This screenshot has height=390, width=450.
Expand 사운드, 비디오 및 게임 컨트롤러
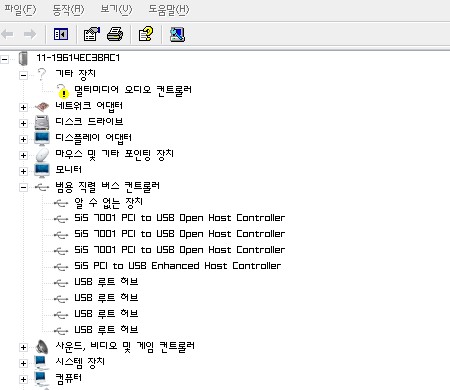tap(23, 347)
